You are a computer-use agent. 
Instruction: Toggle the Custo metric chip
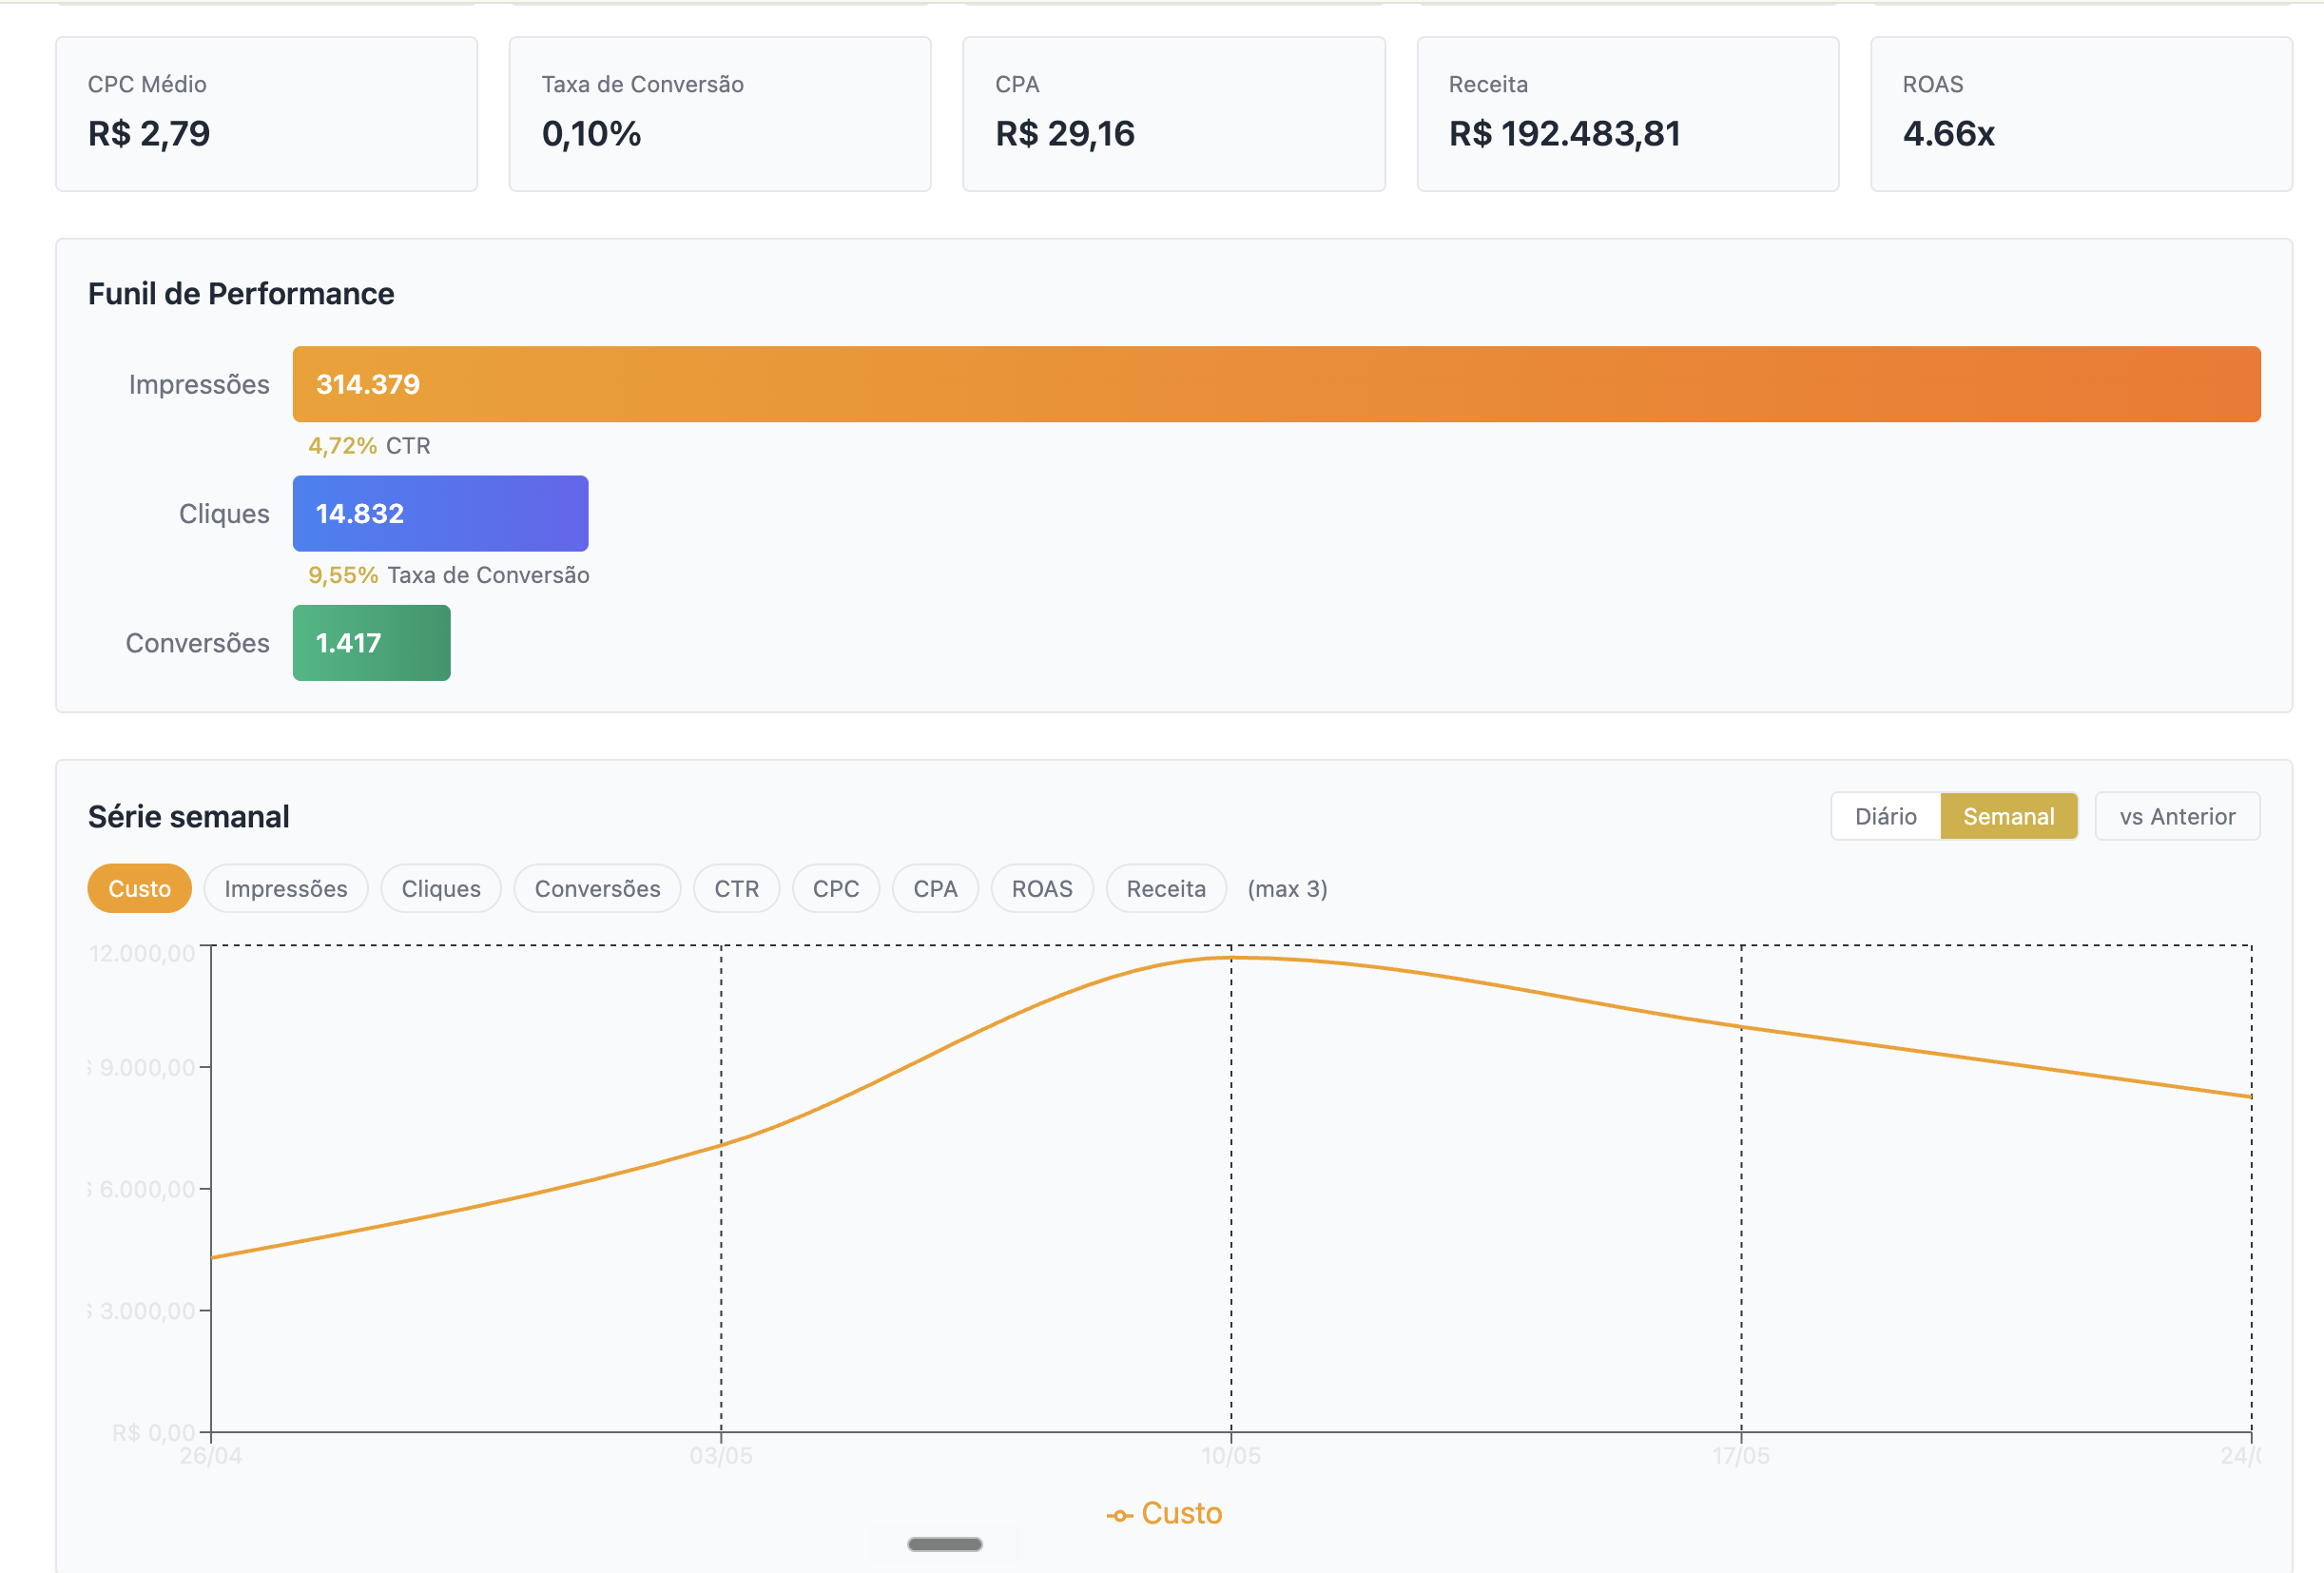coord(139,888)
